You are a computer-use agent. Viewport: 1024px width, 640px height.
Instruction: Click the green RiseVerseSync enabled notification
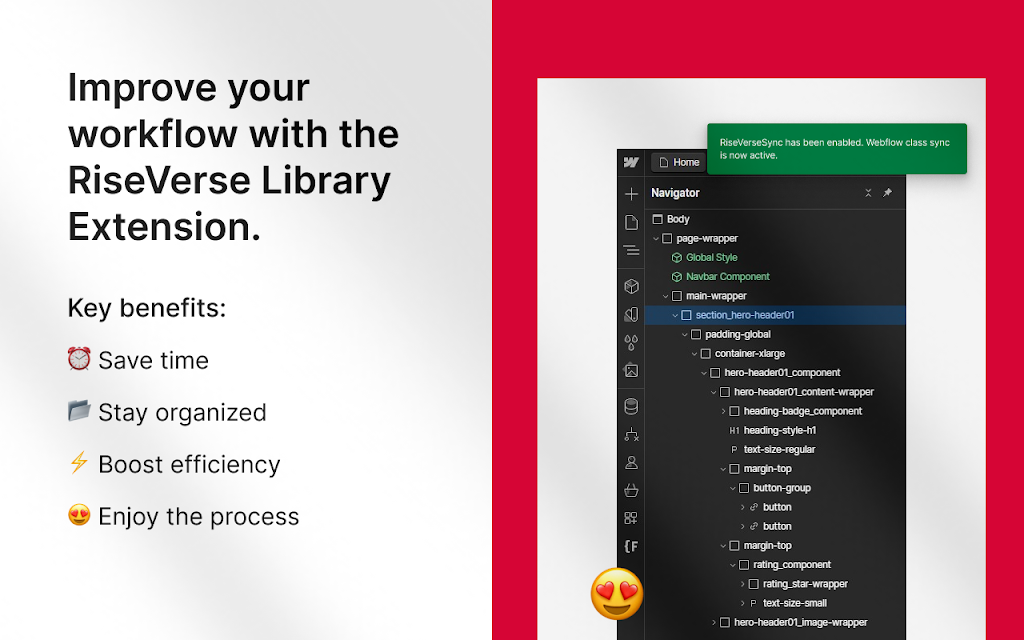tap(837, 149)
